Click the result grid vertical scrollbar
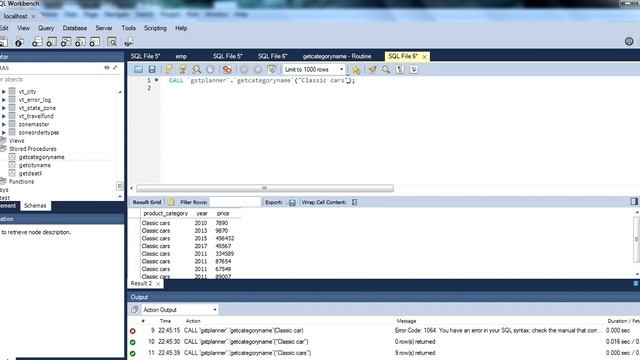Image resolution: width=640 pixels, height=360 pixels. pos(637,240)
